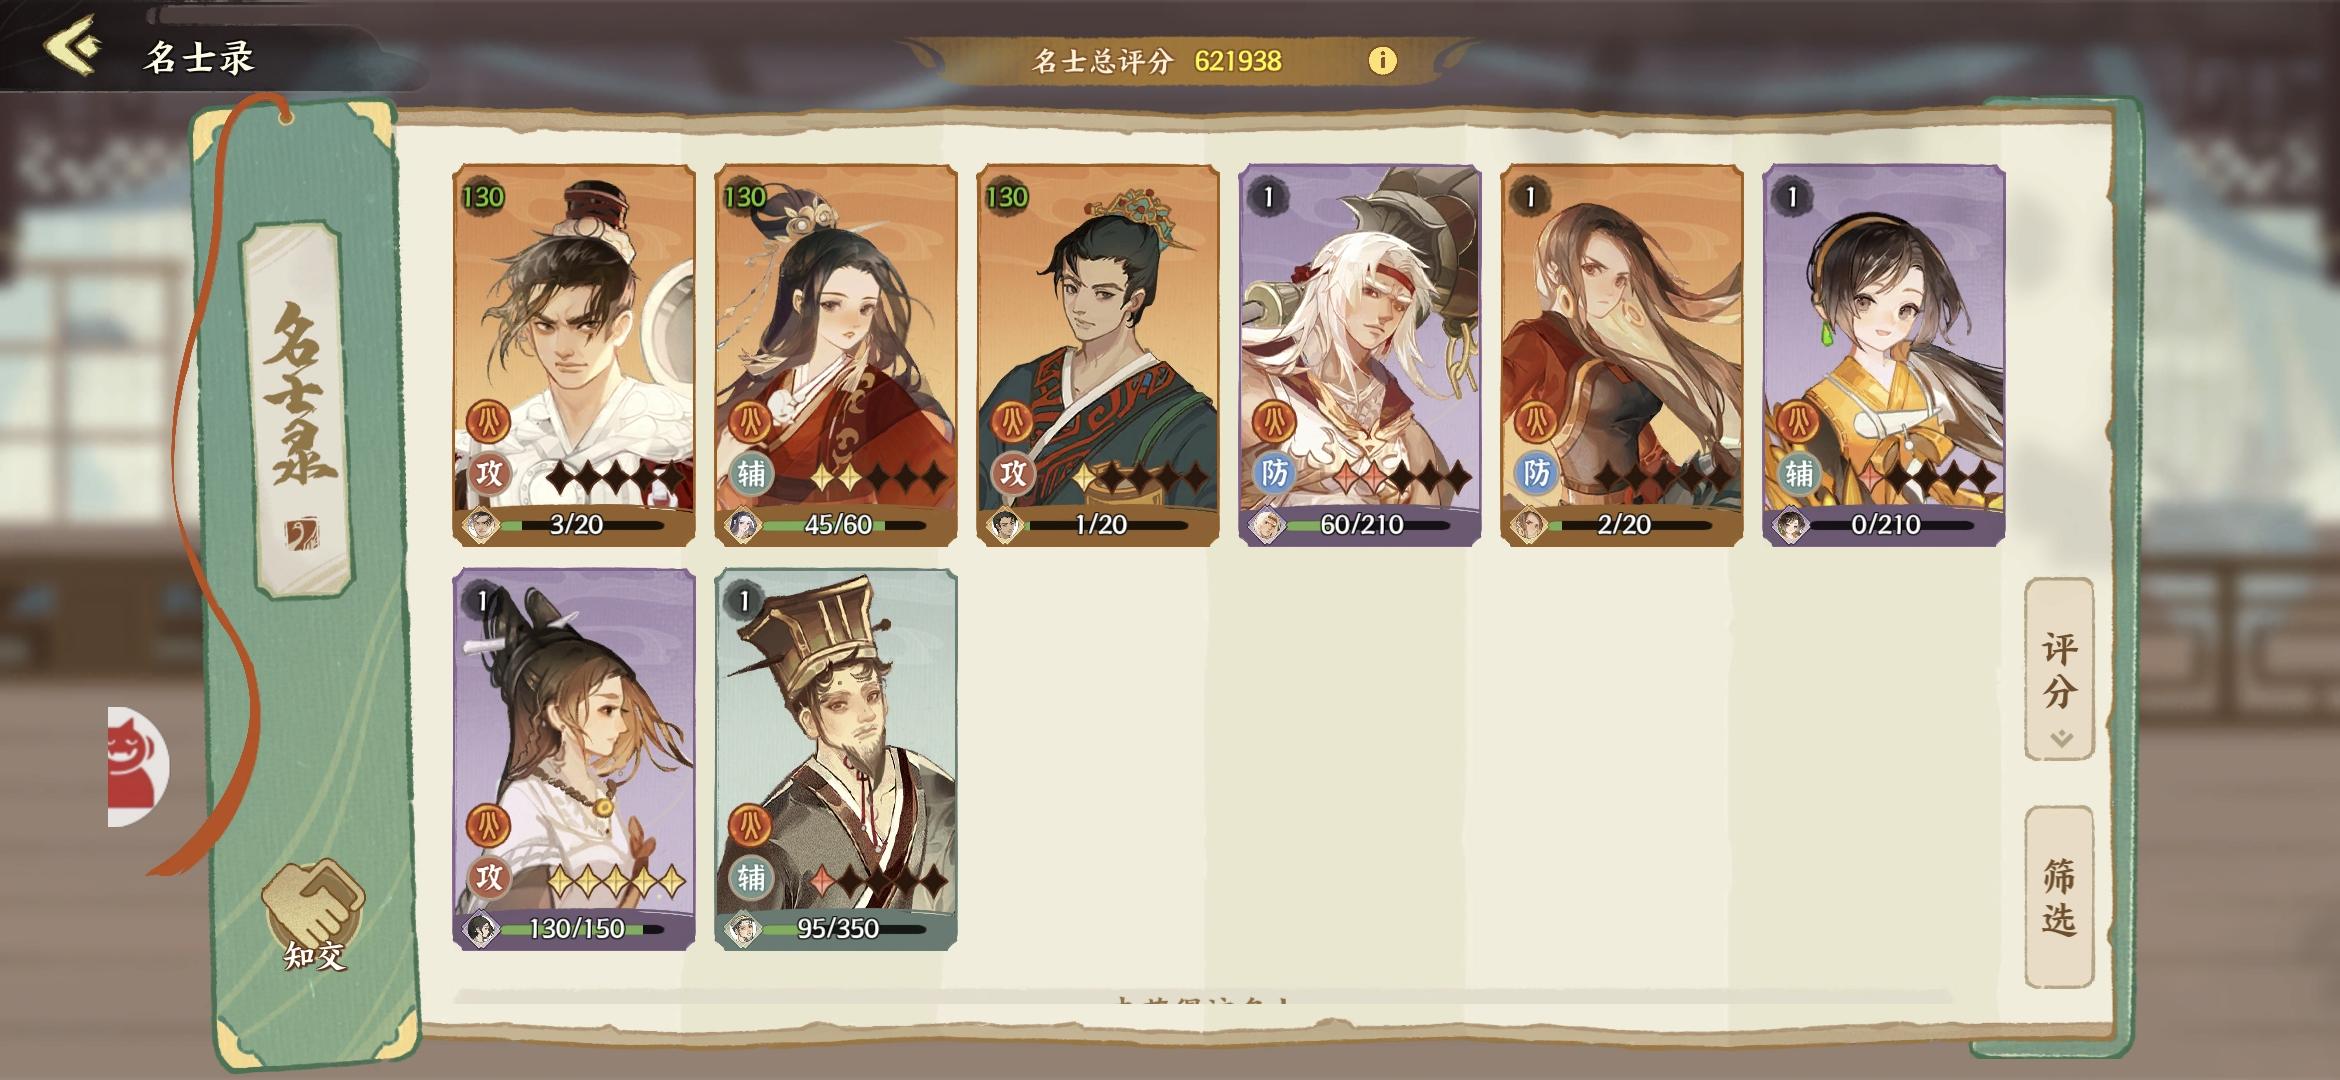The width and height of the screenshot is (2340, 1080).
Task: Expand the 评分 sort dropdown
Action: coord(2059,669)
